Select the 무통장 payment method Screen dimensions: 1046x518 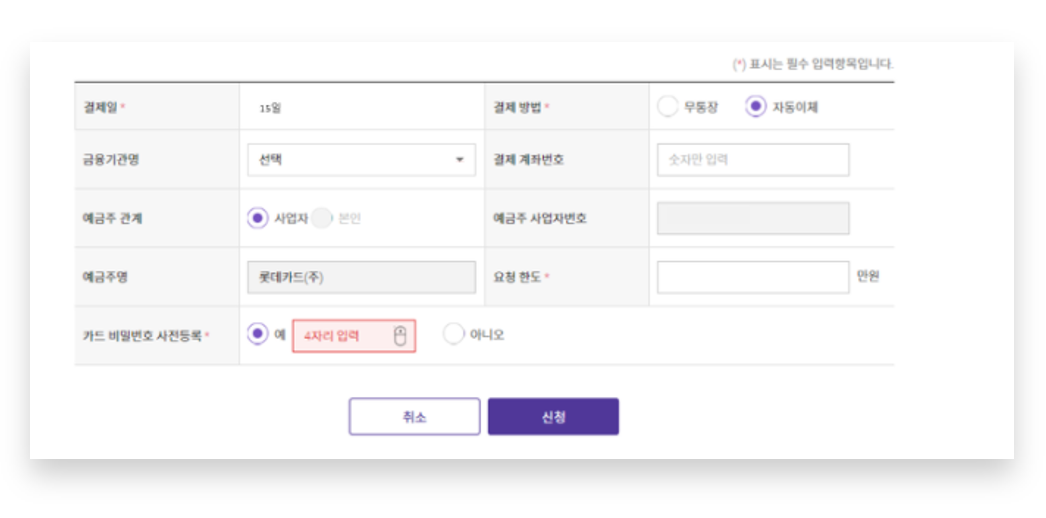668,107
